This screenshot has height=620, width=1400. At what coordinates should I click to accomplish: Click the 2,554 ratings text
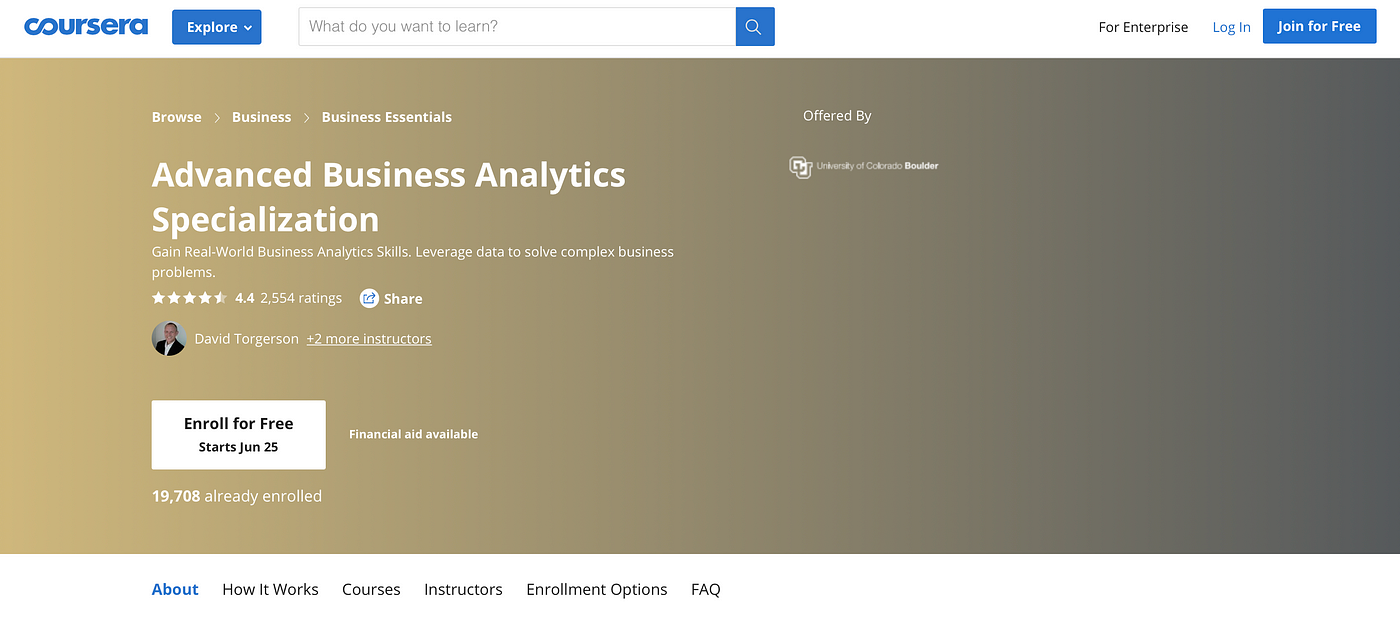(301, 298)
